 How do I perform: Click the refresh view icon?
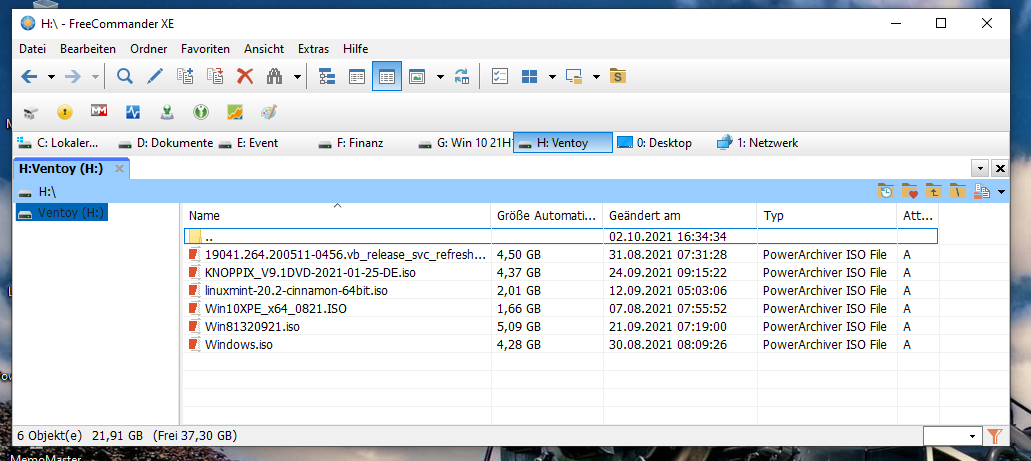(x=462, y=76)
